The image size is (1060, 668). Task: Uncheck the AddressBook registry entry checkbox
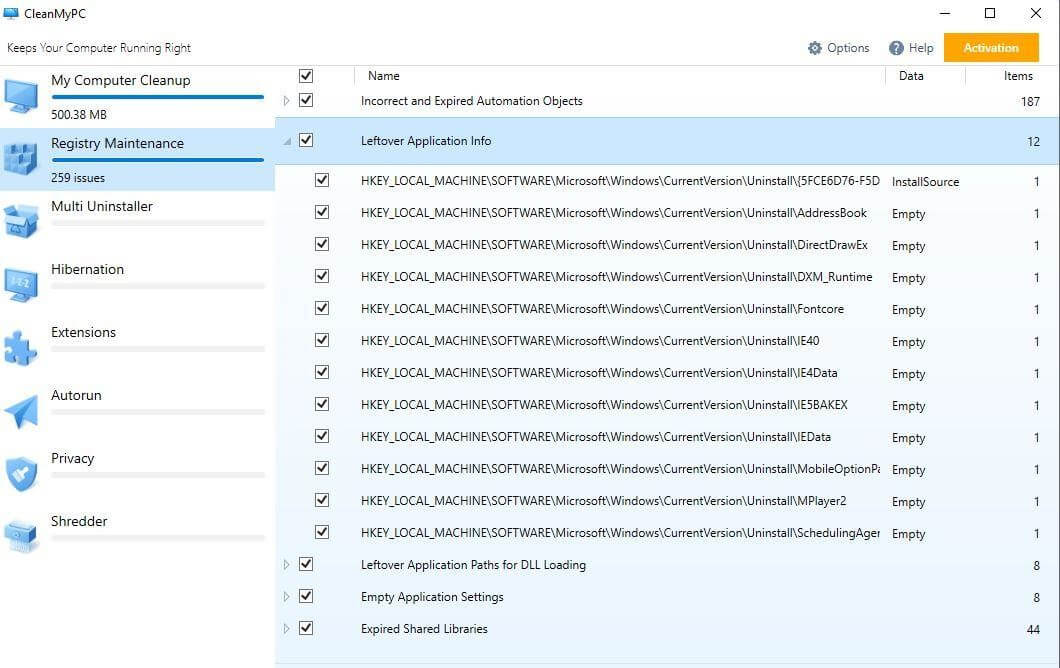[322, 212]
